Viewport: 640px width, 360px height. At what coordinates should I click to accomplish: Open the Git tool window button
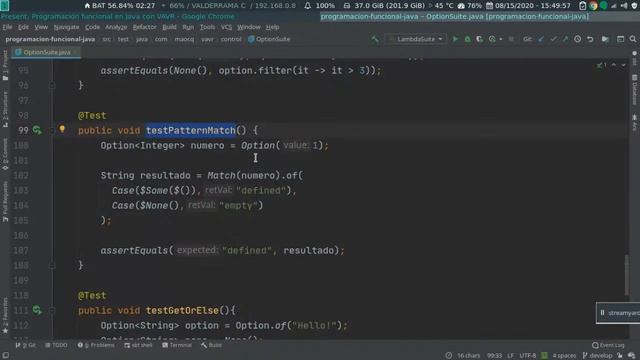(x=26, y=345)
